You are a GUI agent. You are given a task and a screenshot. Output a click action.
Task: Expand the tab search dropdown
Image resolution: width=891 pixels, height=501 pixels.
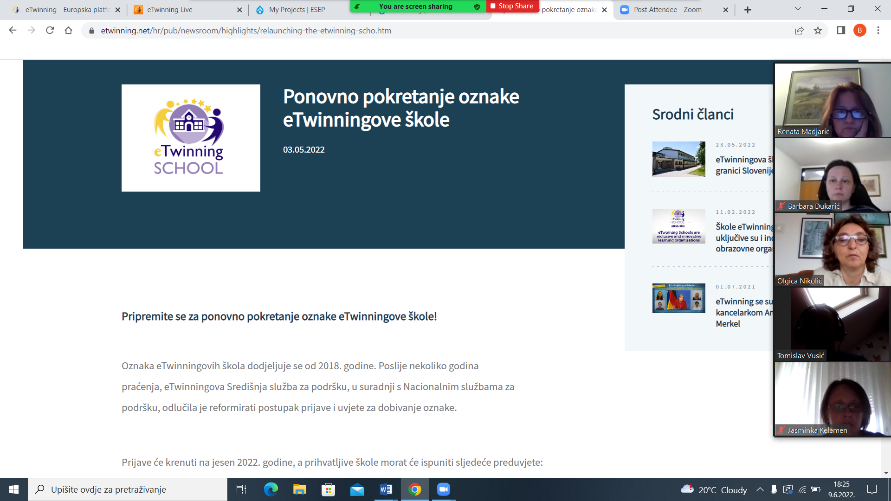click(x=798, y=9)
